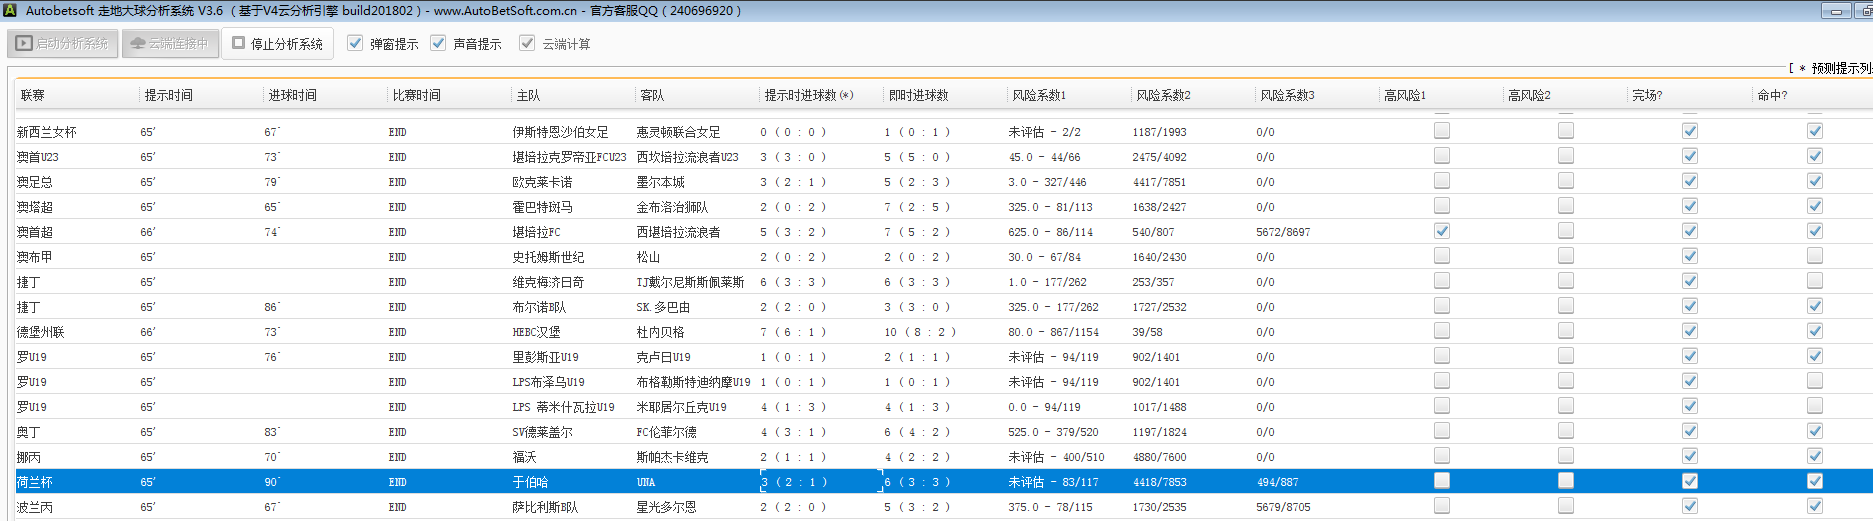The image size is (1873, 521).
Task: Sort by the 联赛 column header
Action: pyautogui.click(x=33, y=95)
